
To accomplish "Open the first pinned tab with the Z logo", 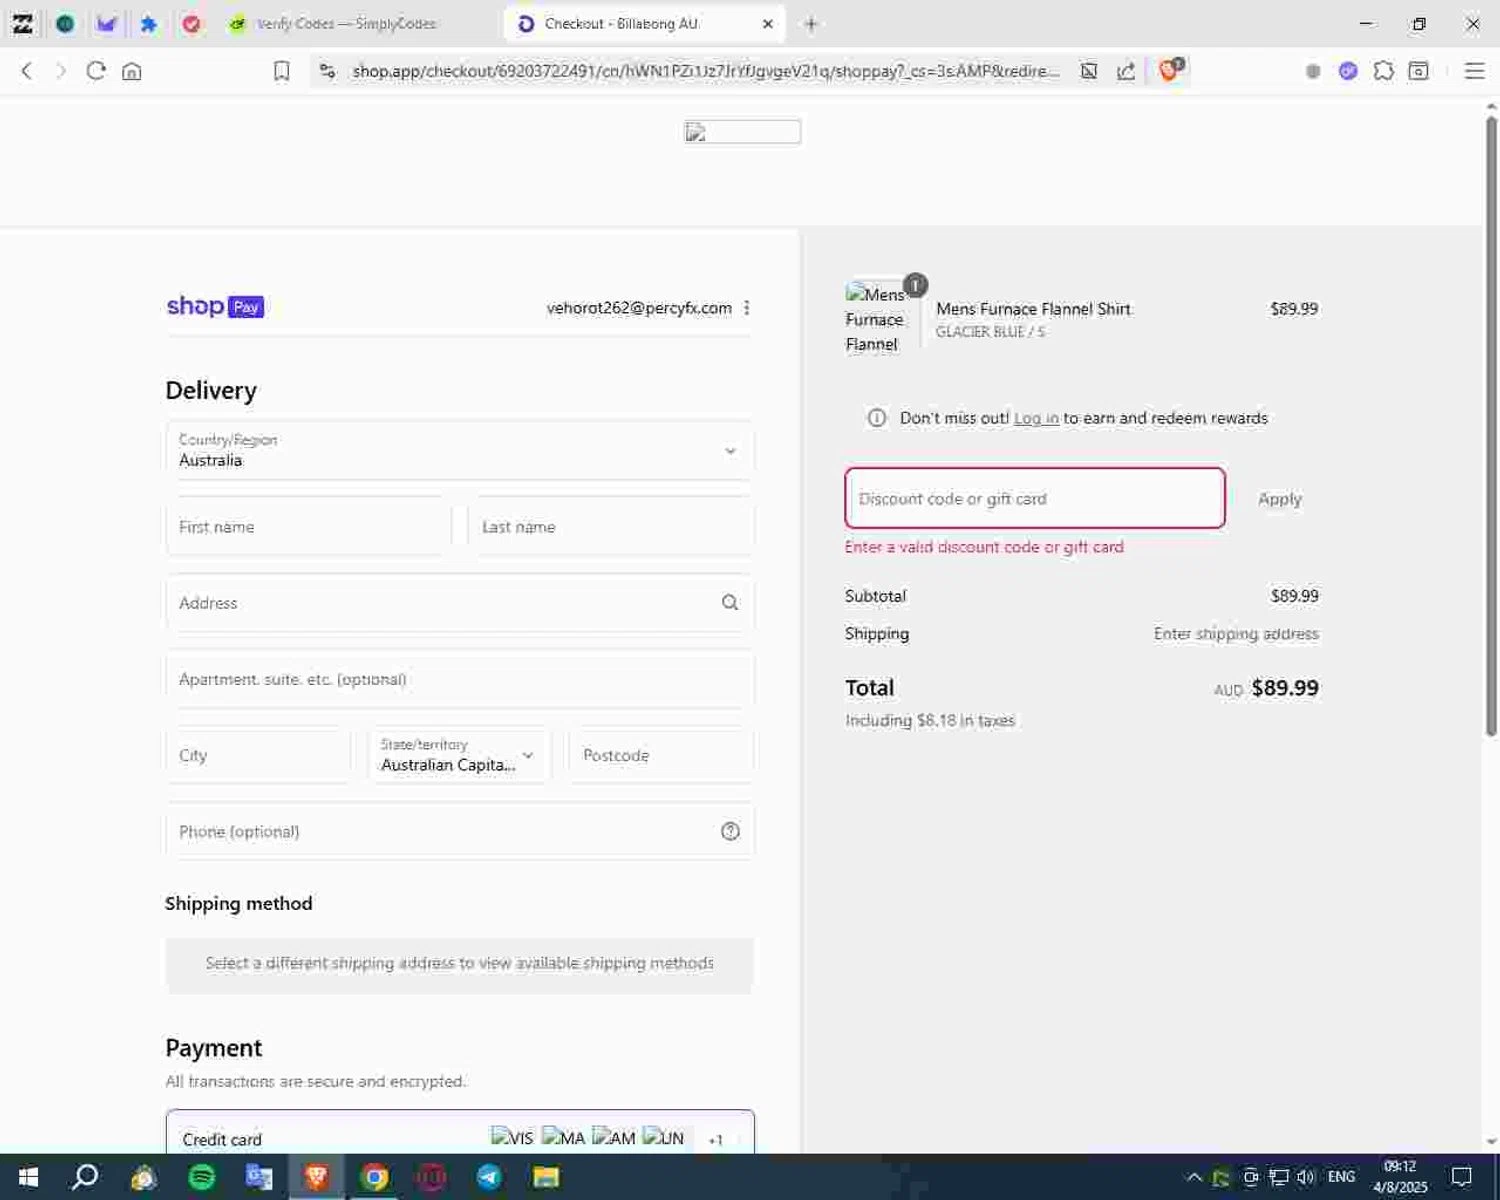I will [22, 24].
